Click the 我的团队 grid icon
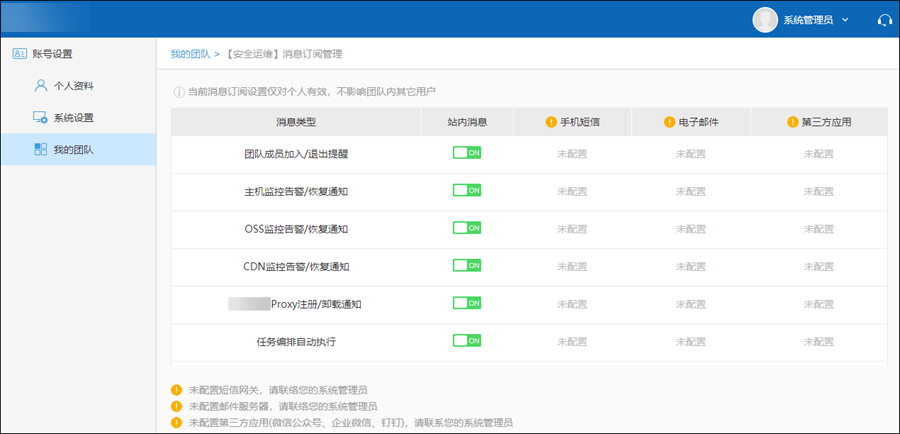 tap(41, 149)
